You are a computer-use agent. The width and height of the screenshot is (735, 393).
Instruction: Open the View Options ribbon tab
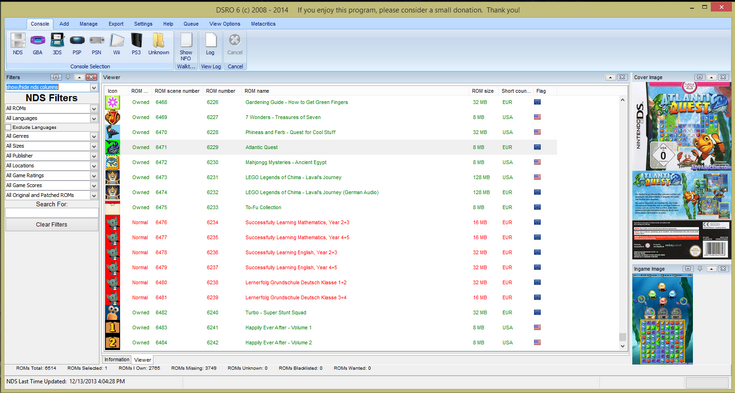click(225, 24)
